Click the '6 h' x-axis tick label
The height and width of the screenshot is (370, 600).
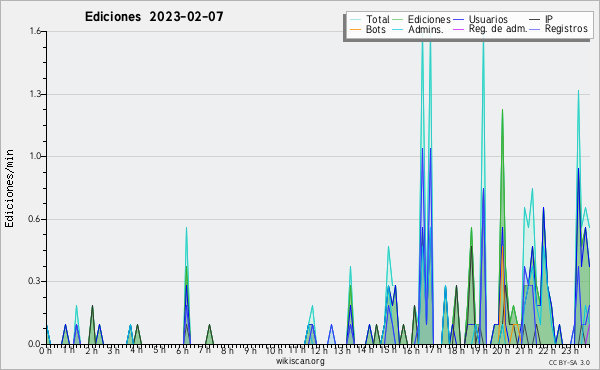(183, 351)
